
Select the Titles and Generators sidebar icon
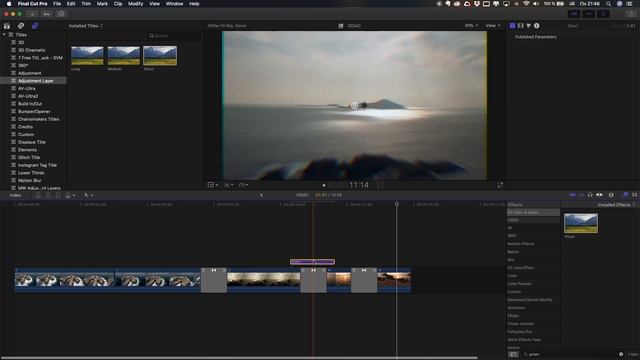click(35, 26)
